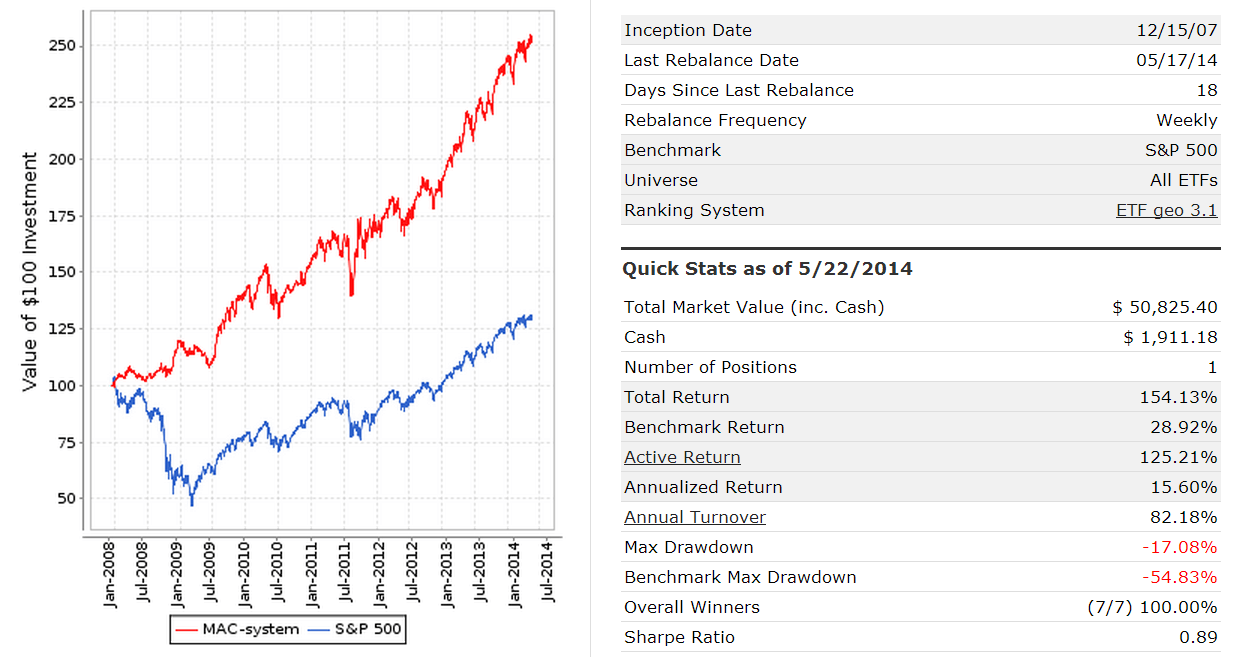Select the Active Return value 125.21%

[1179, 457]
